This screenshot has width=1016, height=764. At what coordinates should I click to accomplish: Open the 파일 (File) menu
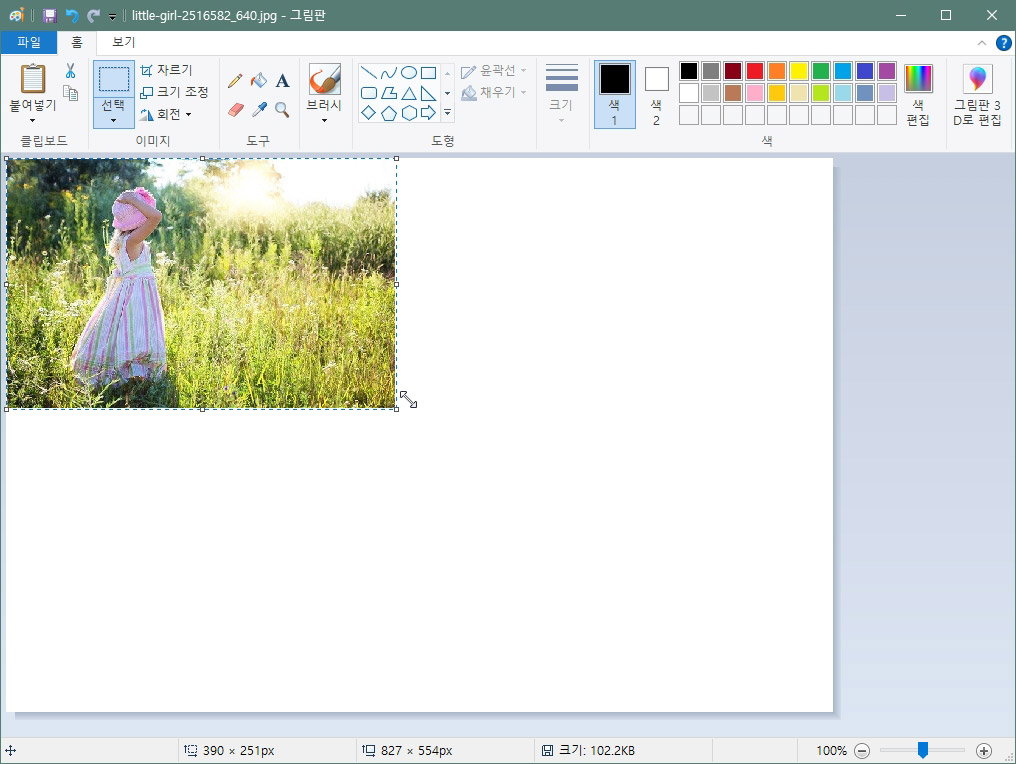click(29, 42)
